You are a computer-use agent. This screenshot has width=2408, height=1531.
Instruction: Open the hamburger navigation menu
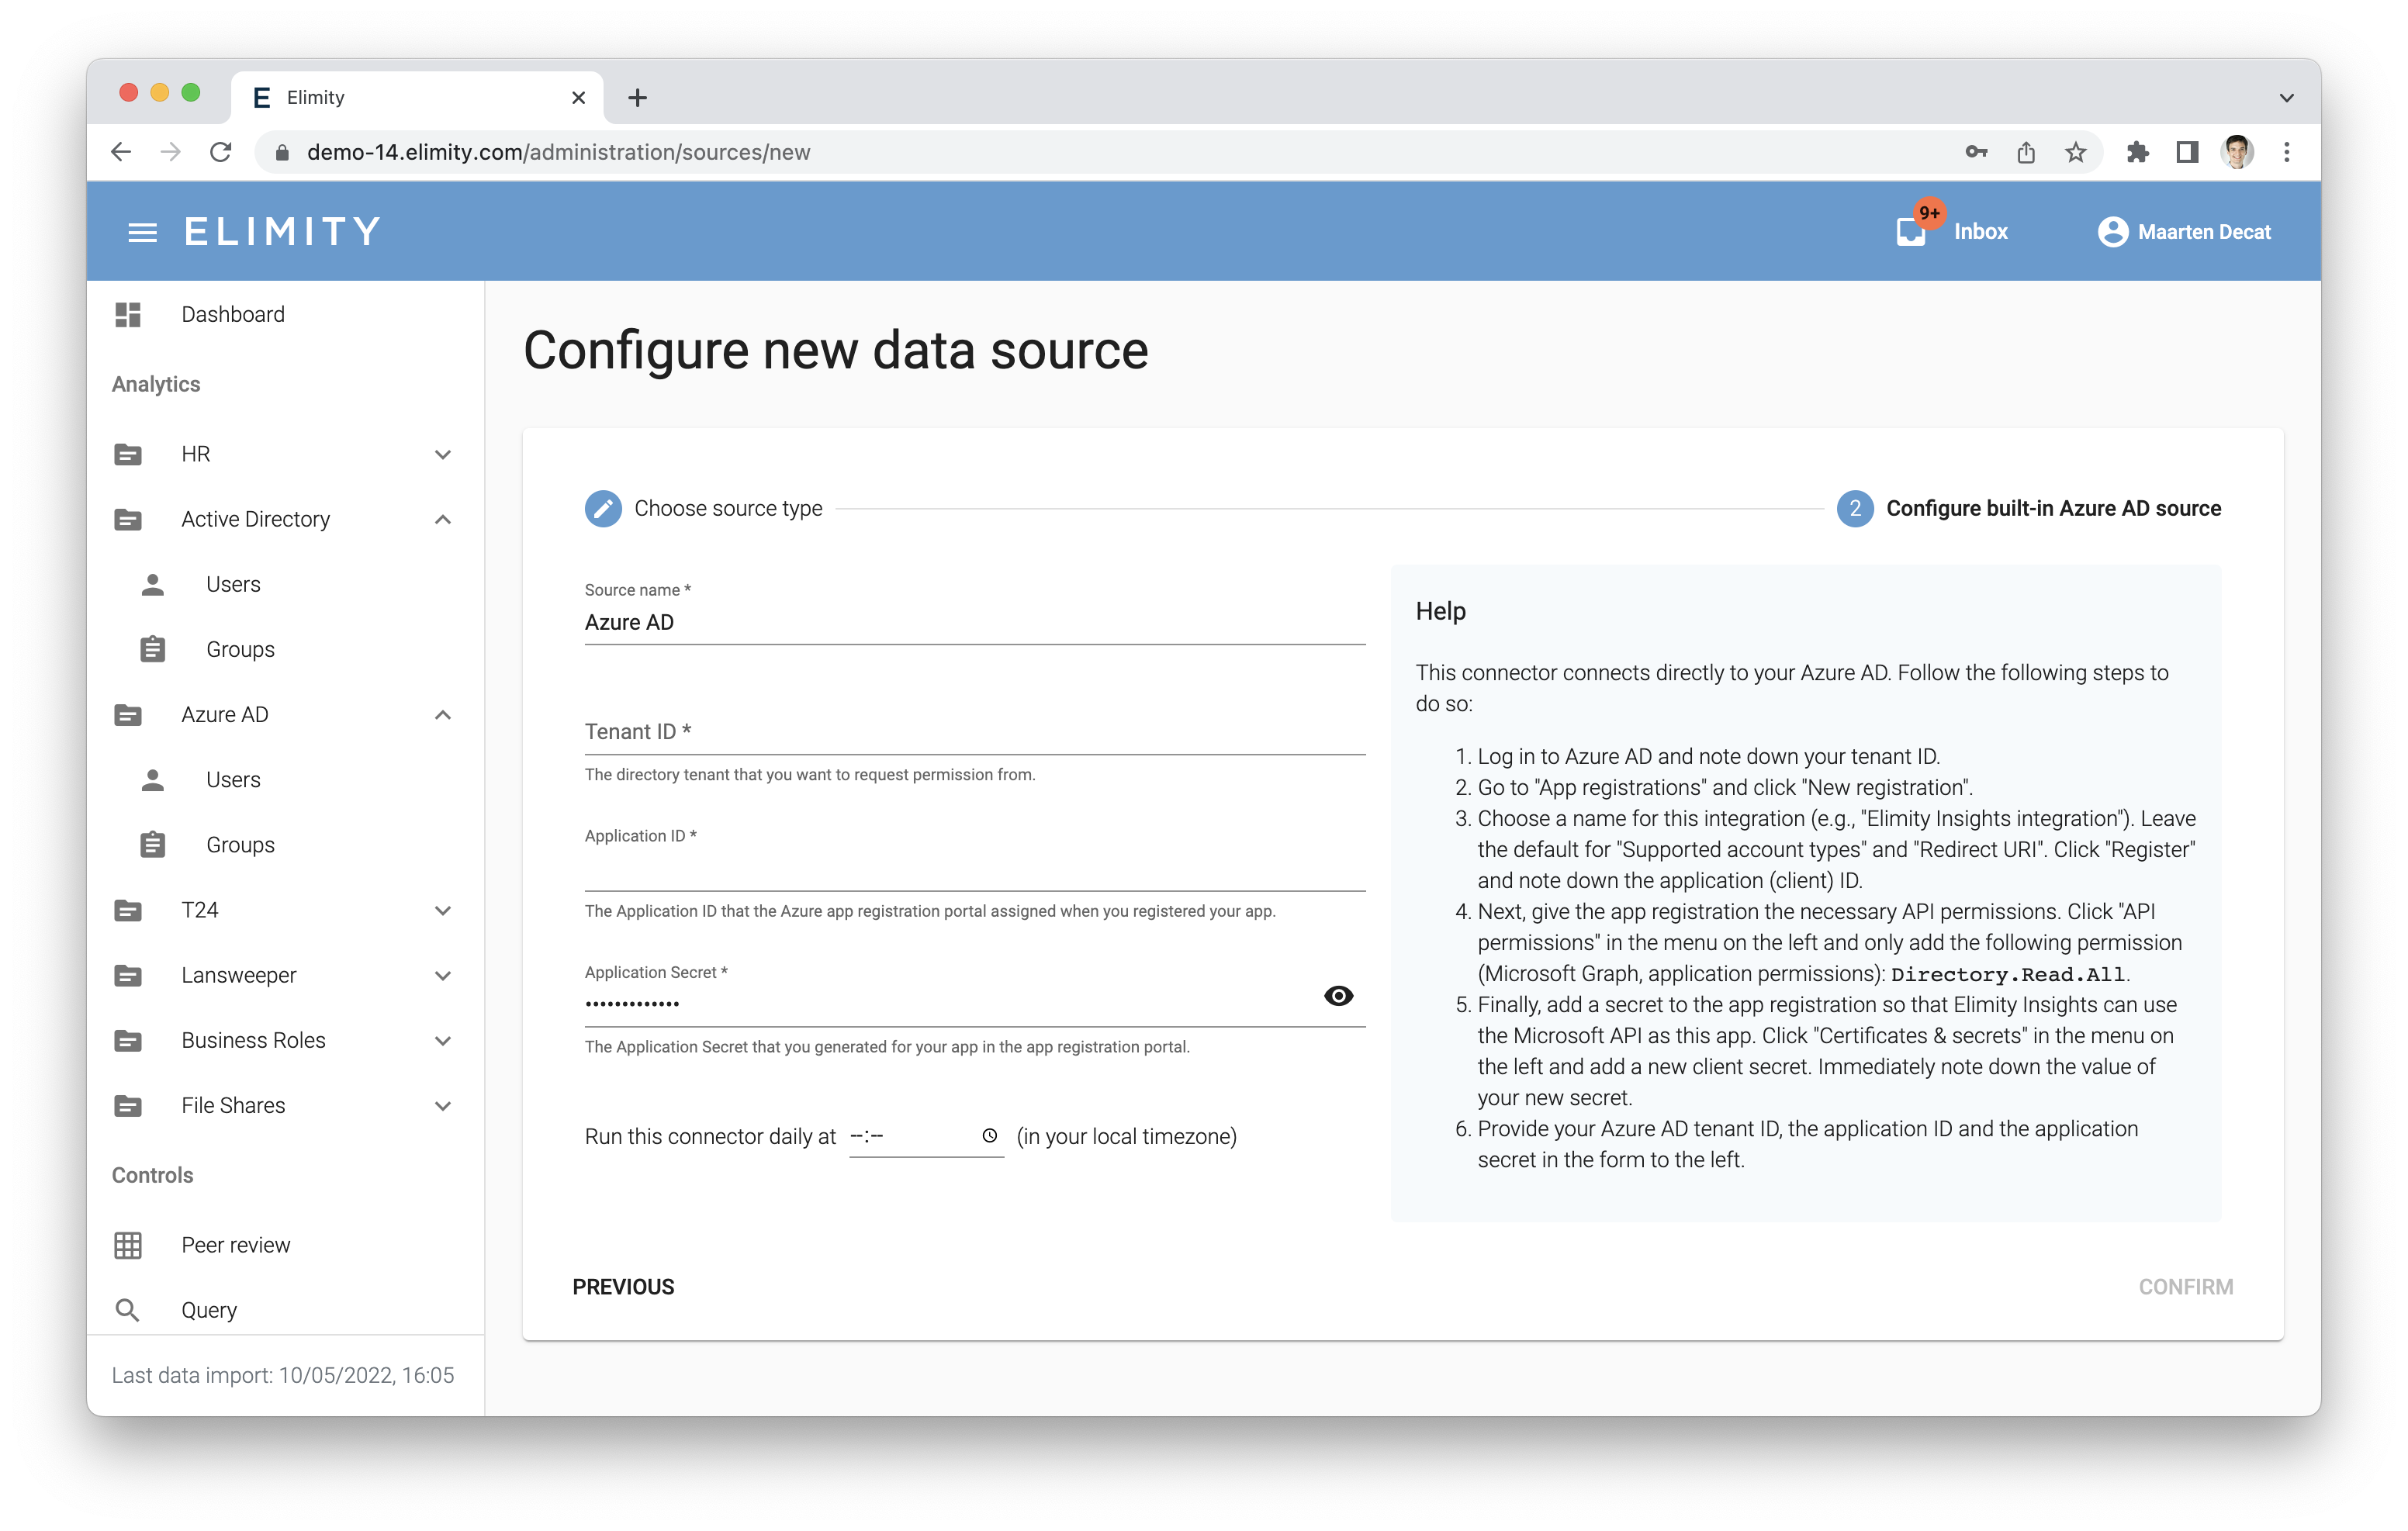pyautogui.click(x=142, y=232)
